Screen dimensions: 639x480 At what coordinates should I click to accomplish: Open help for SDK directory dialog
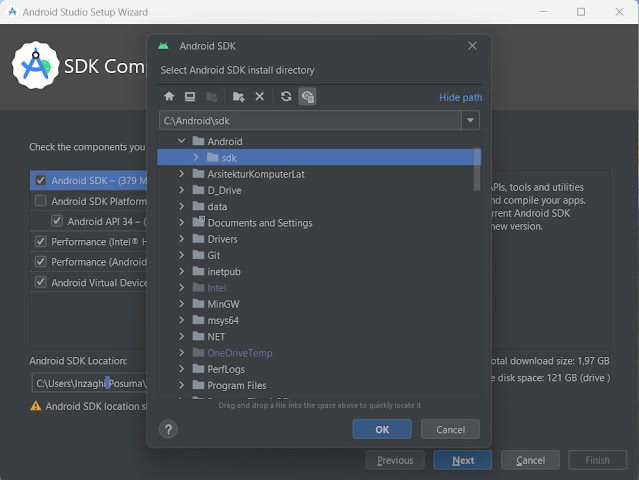click(x=168, y=429)
